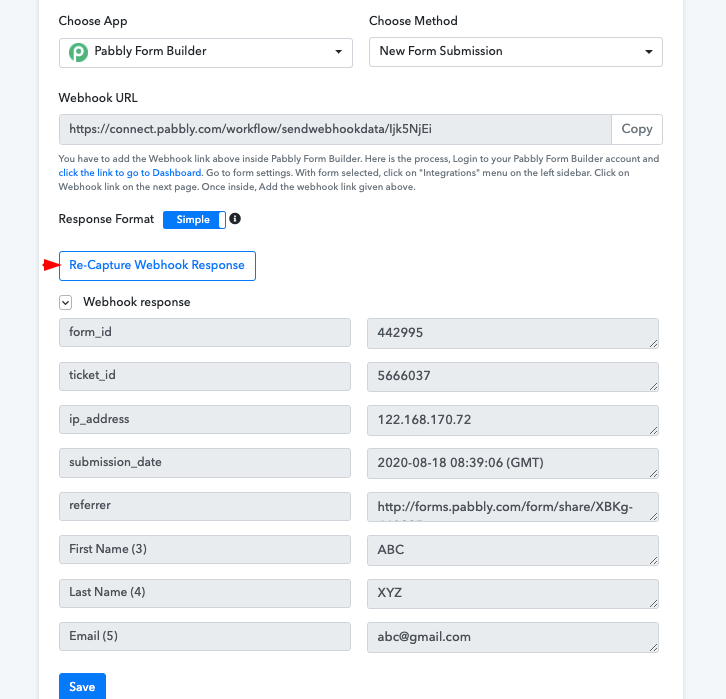Open the 'click the link to go to Dashboard' link
The height and width of the screenshot is (699, 726).
[130, 173]
